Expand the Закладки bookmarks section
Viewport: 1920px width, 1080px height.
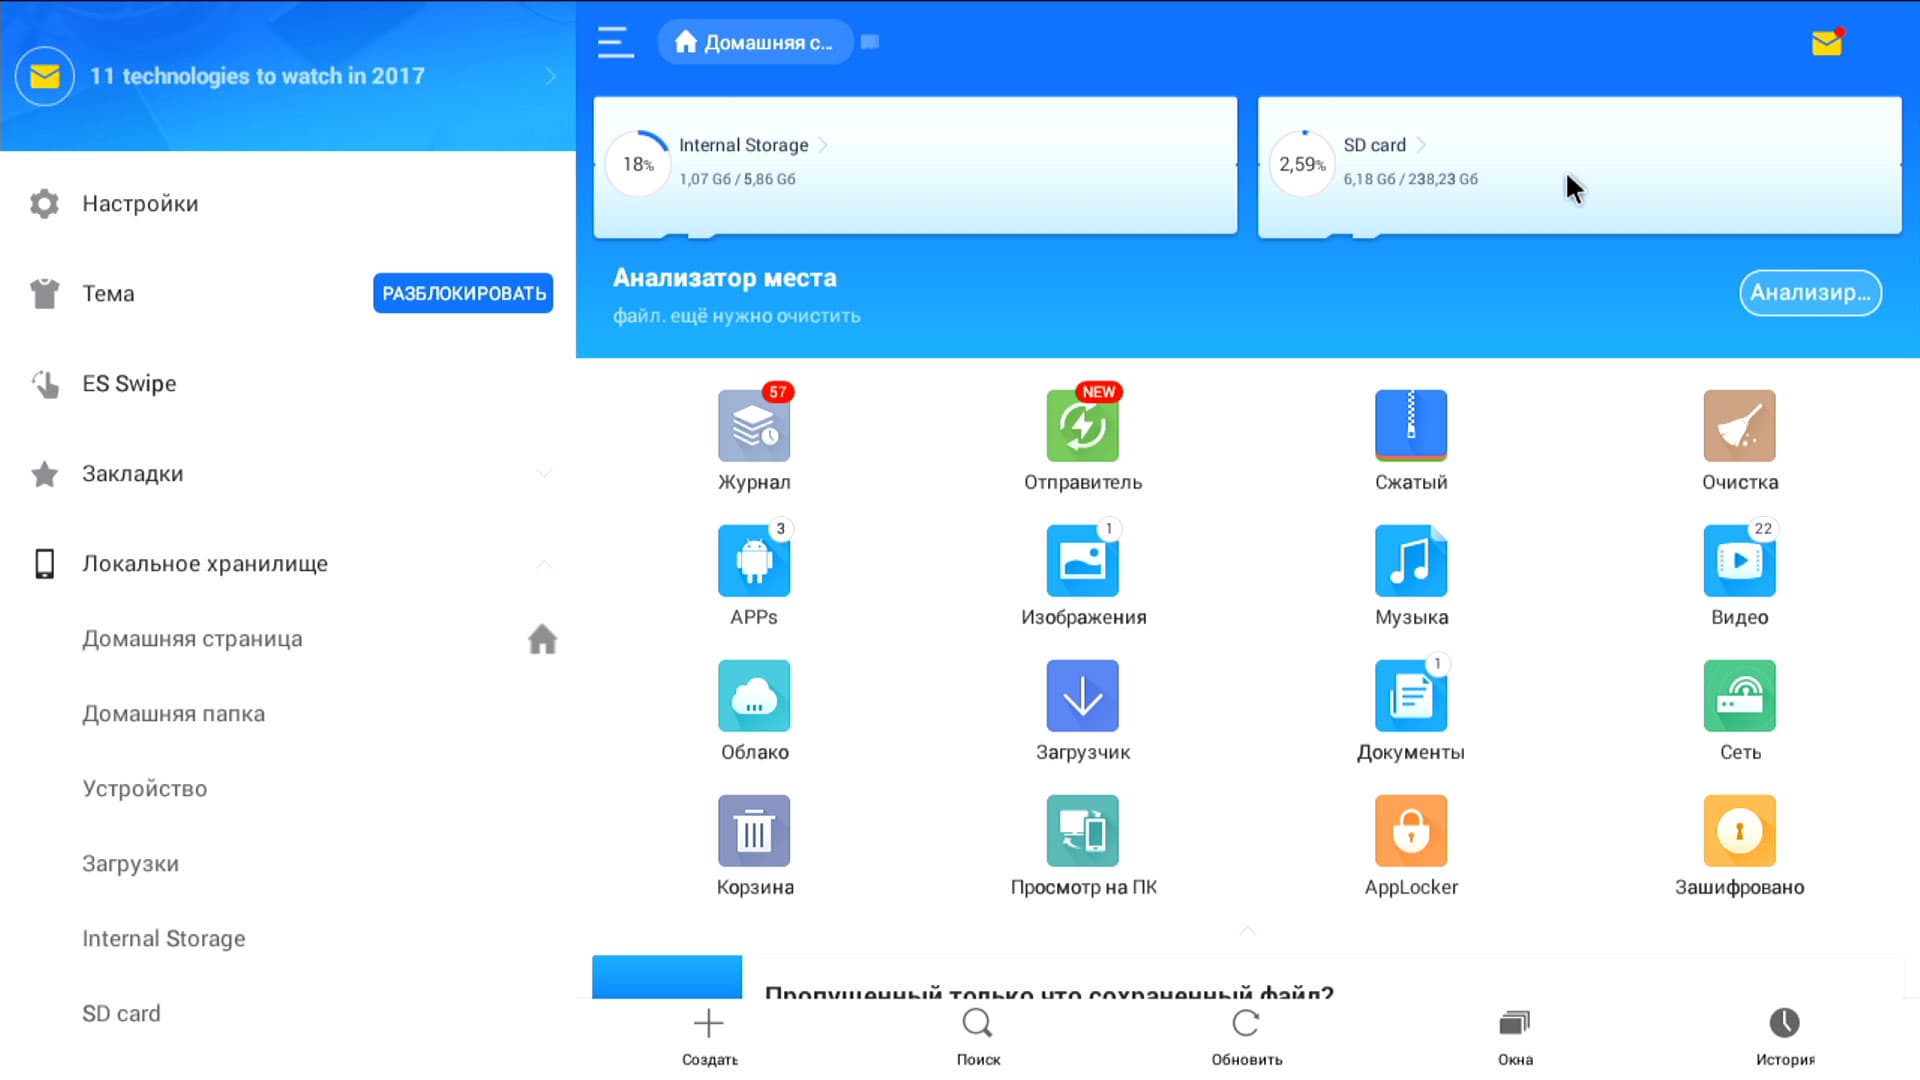[543, 474]
